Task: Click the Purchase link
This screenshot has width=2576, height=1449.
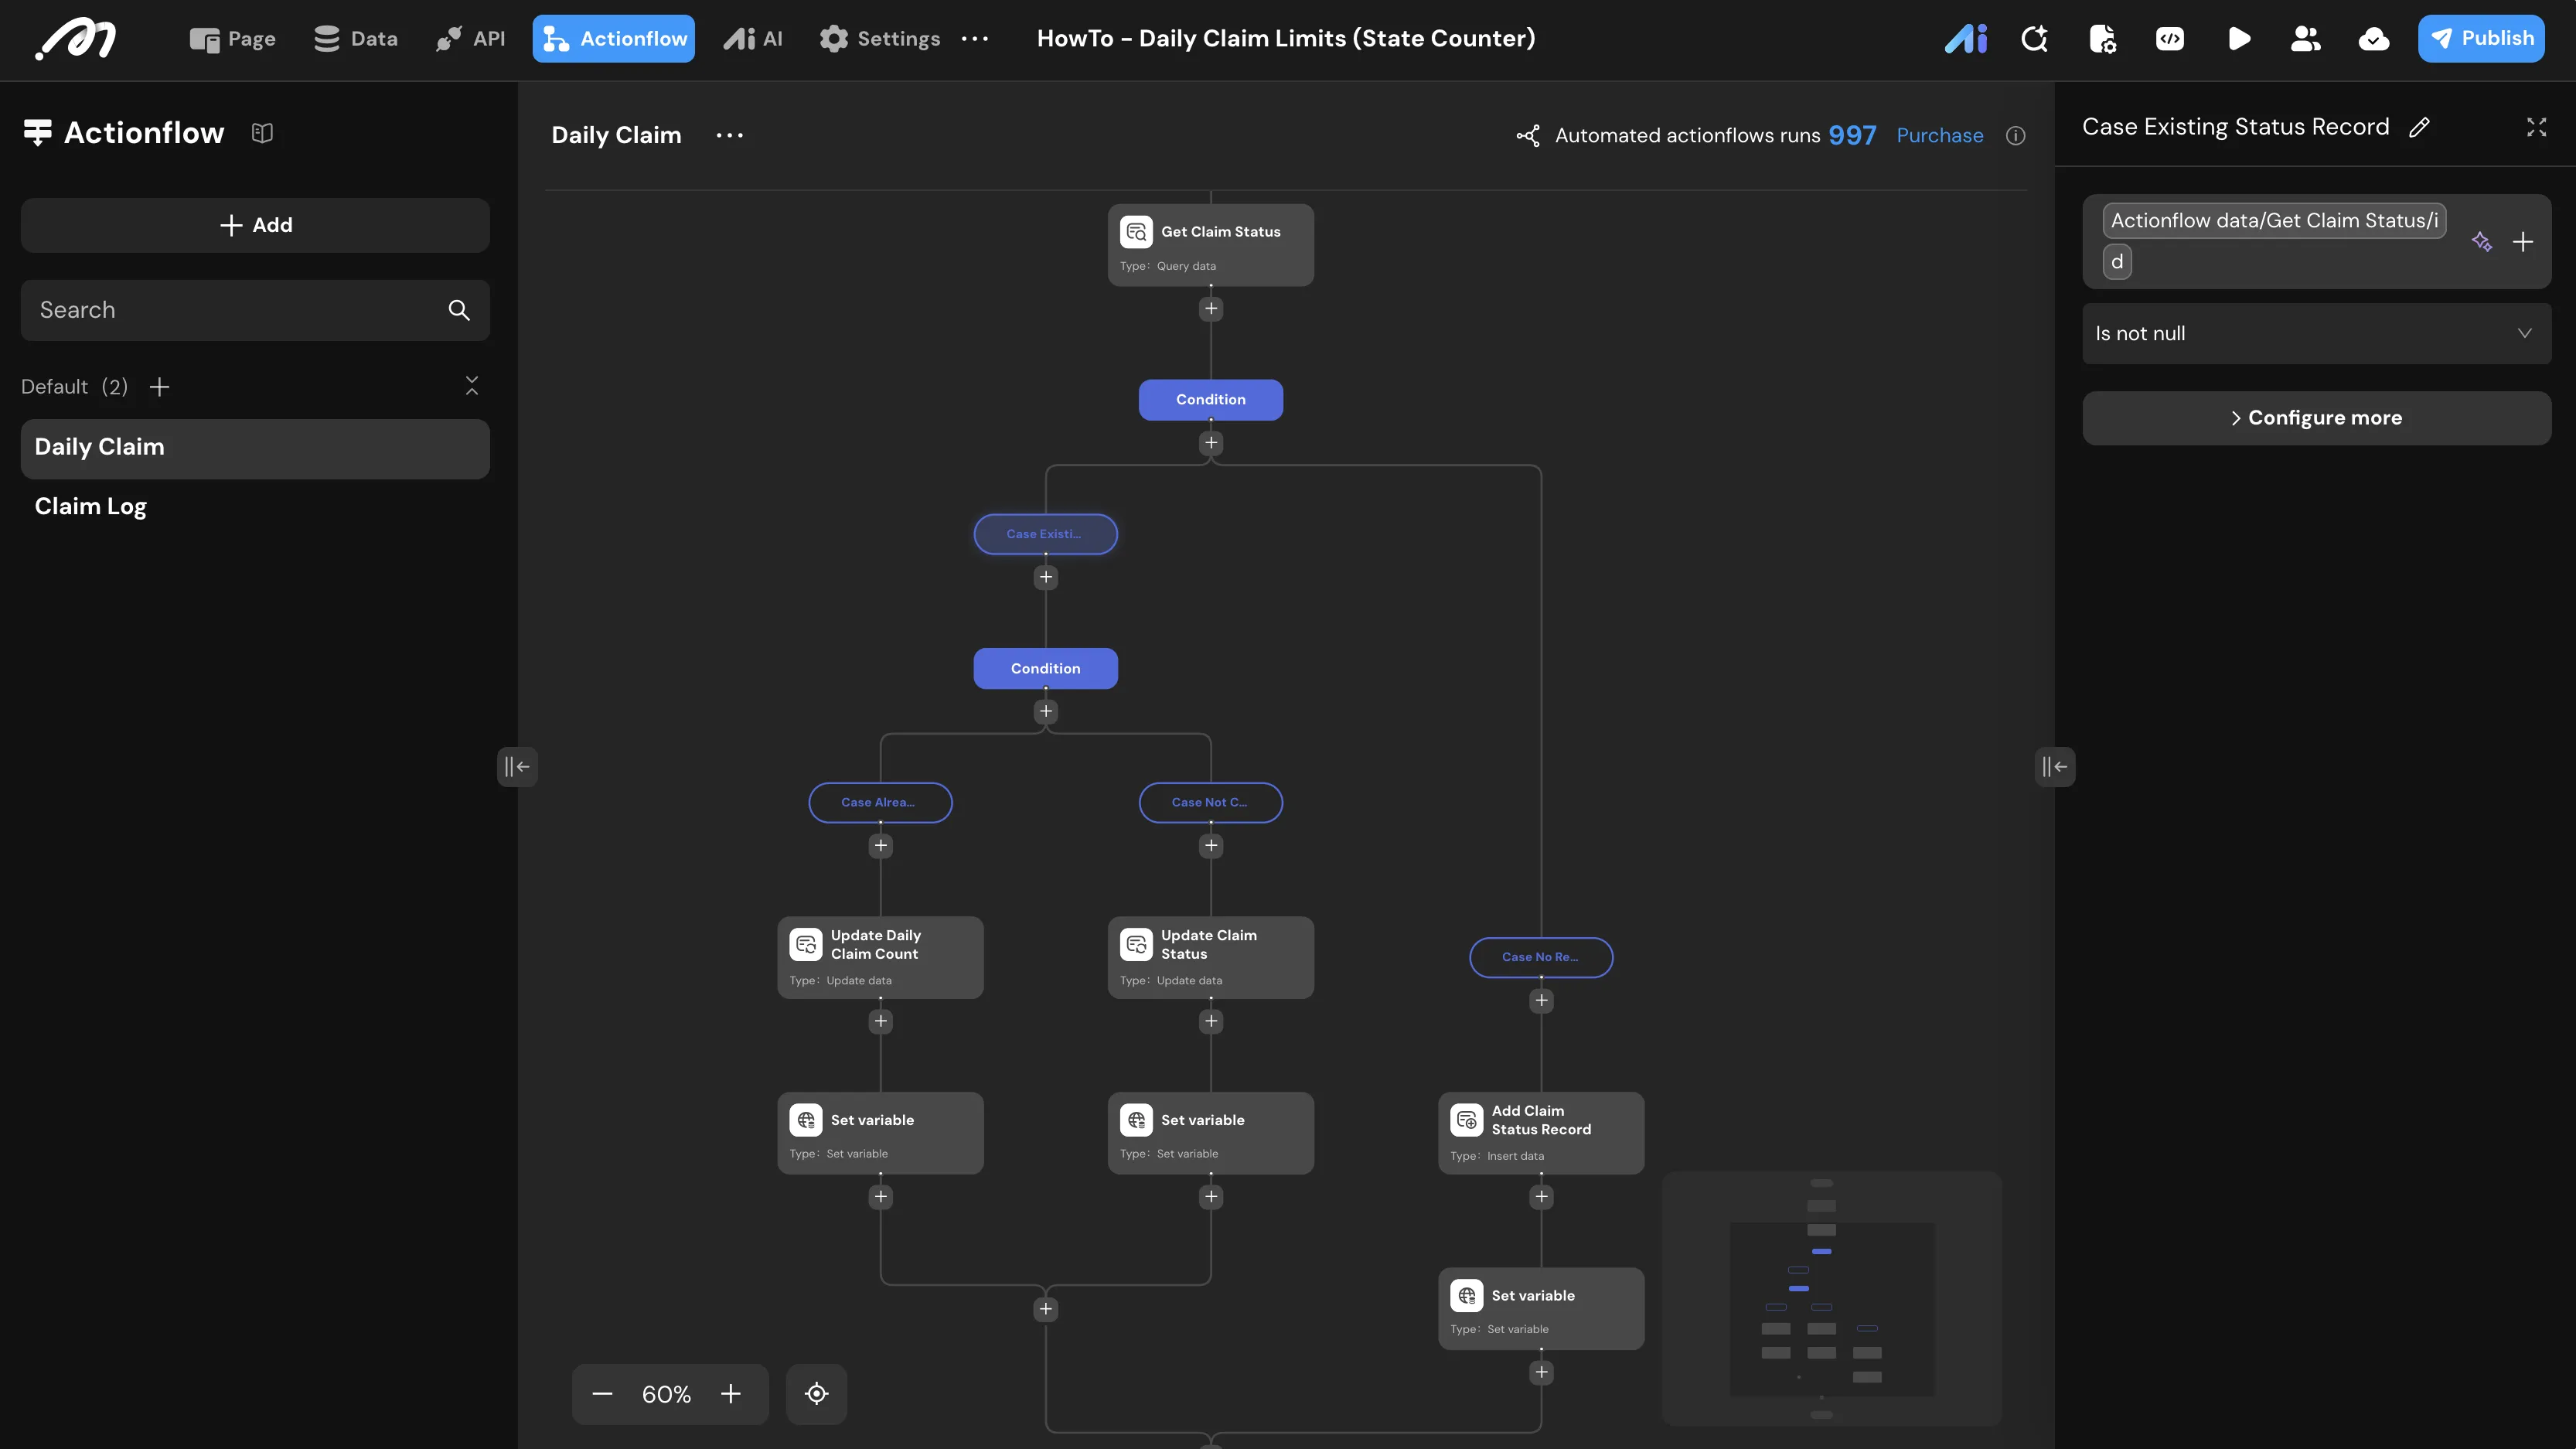Action: pyautogui.click(x=1939, y=136)
